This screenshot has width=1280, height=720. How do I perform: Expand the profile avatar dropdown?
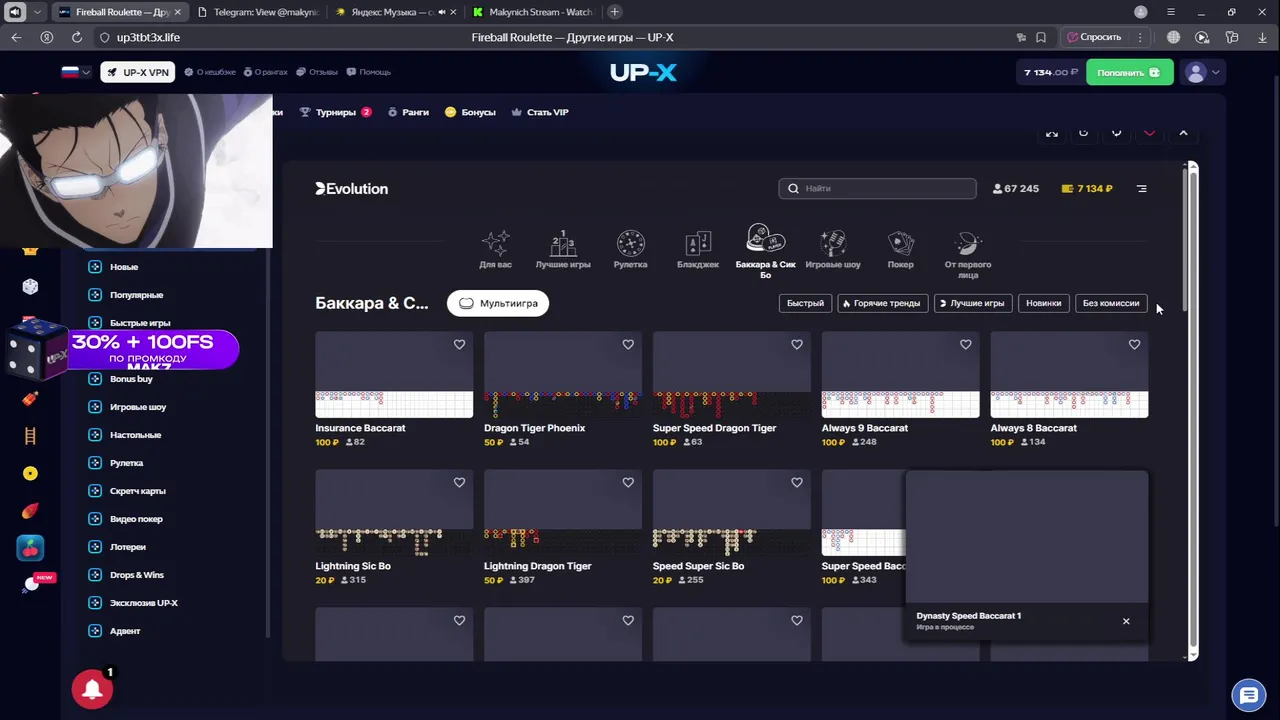click(x=1203, y=72)
